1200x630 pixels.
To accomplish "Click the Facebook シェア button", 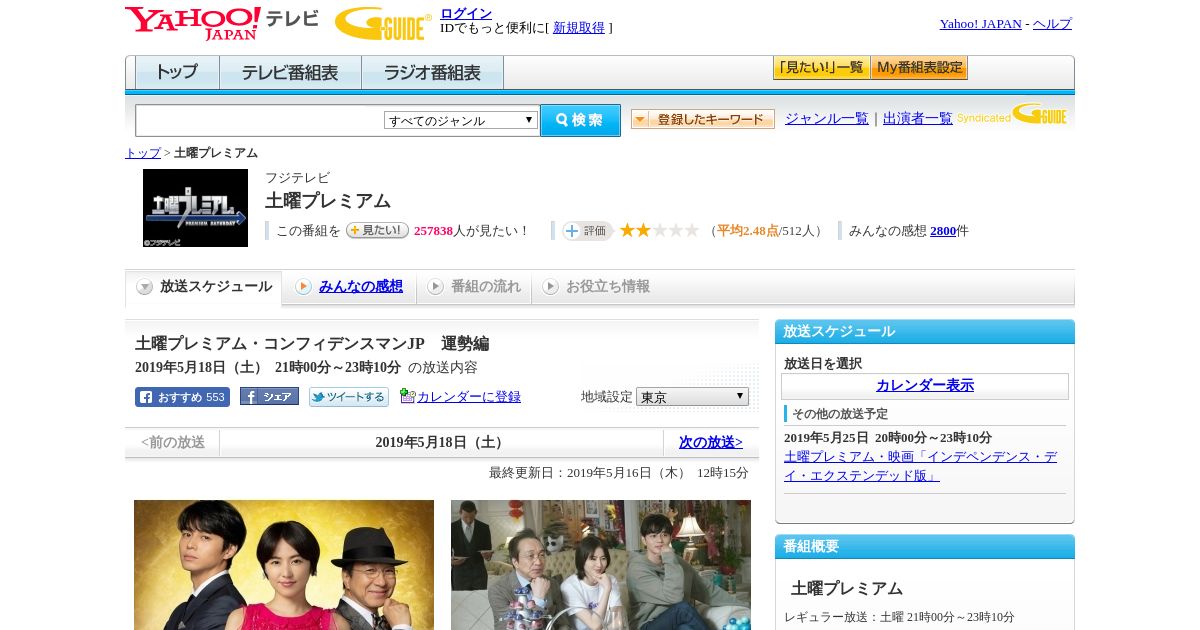I will click(x=269, y=397).
